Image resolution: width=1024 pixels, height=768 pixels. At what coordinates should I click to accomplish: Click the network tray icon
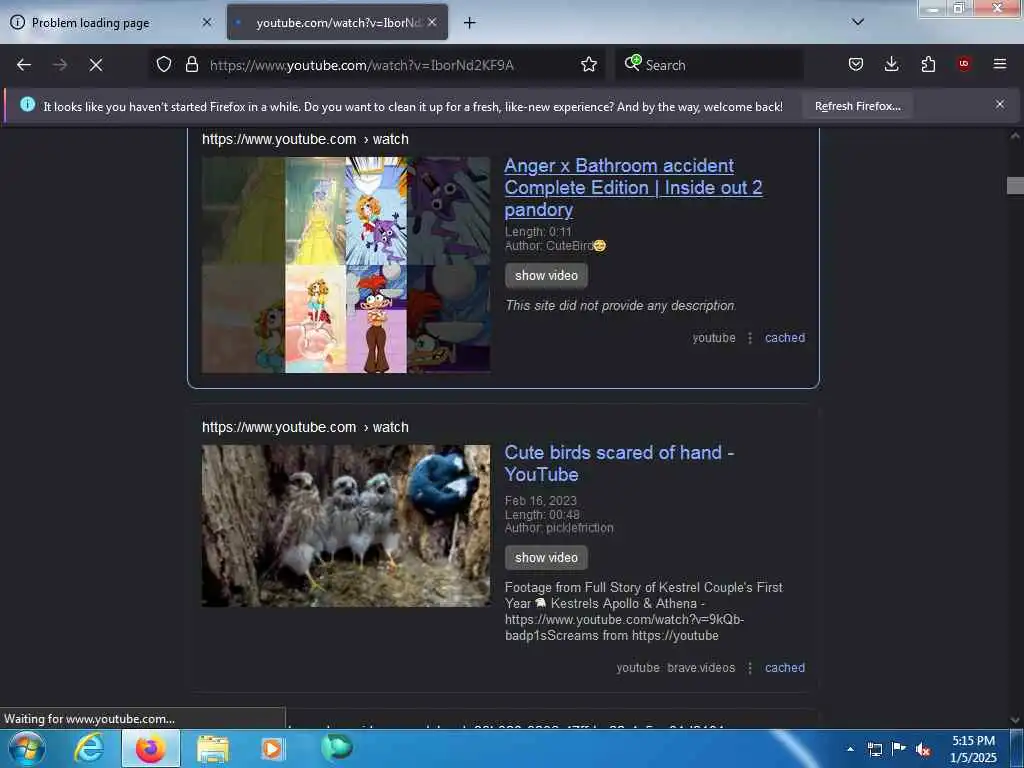[874, 749]
